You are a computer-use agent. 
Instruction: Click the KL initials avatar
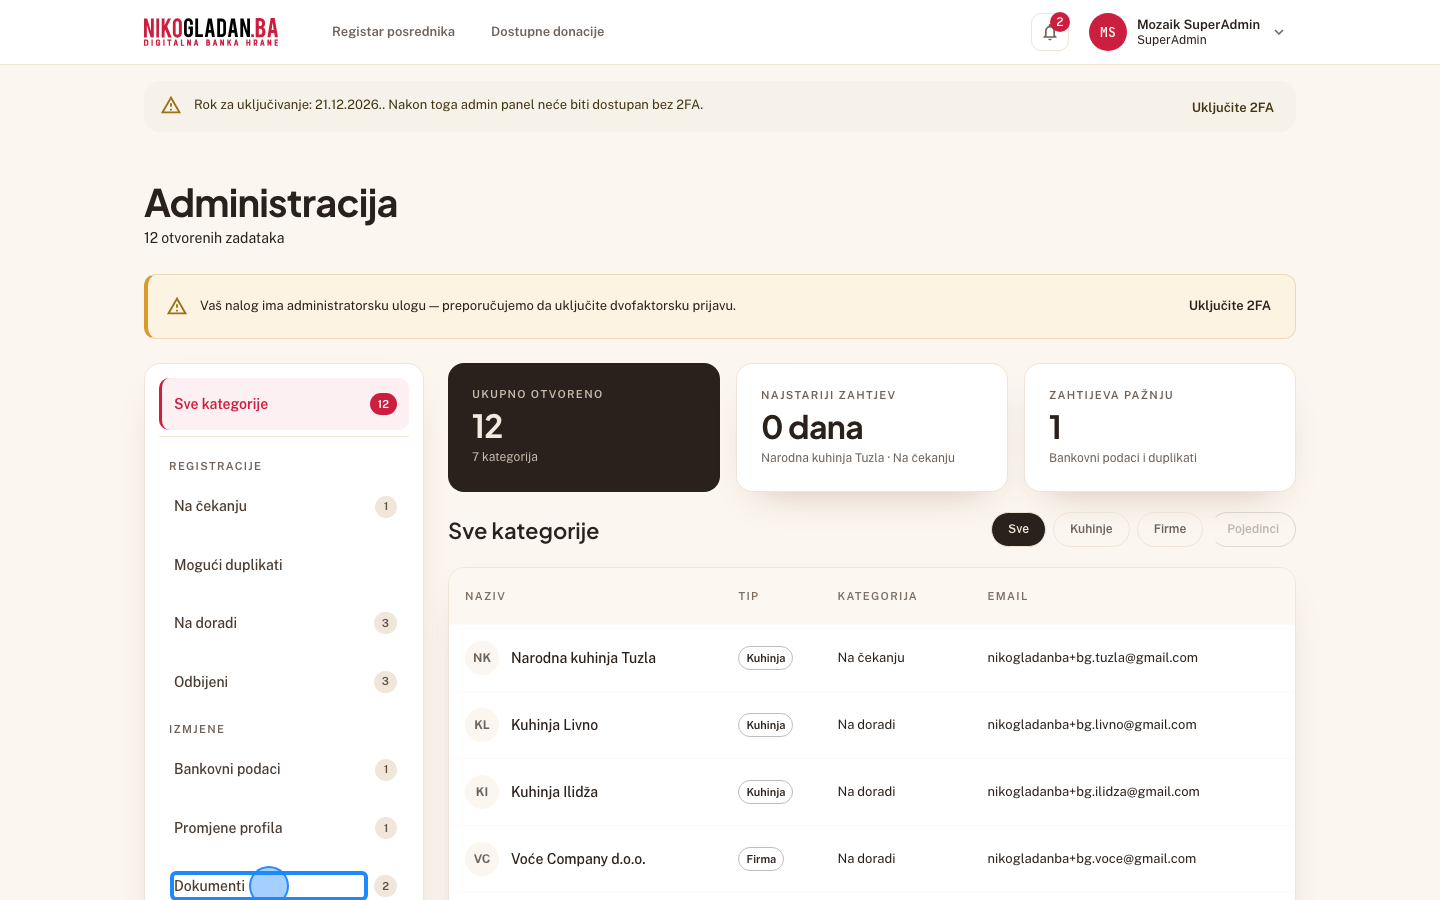click(x=482, y=725)
